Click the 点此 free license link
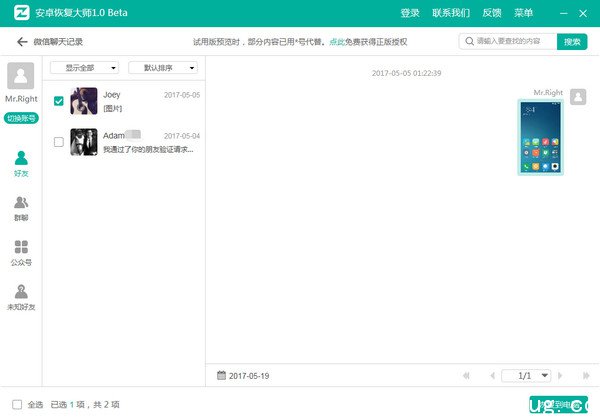The height and width of the screenshot is (420, 600). [337, 42]
